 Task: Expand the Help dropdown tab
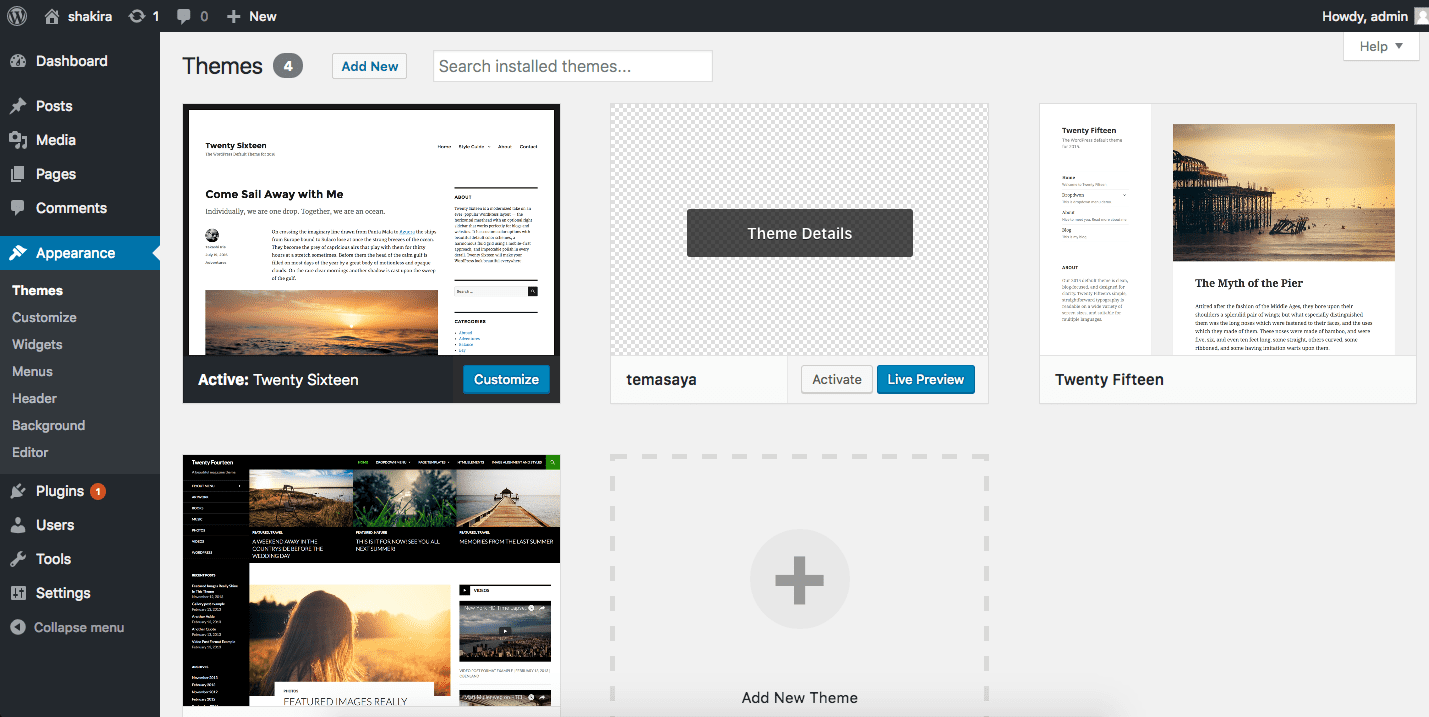[x=1381, y=46]
